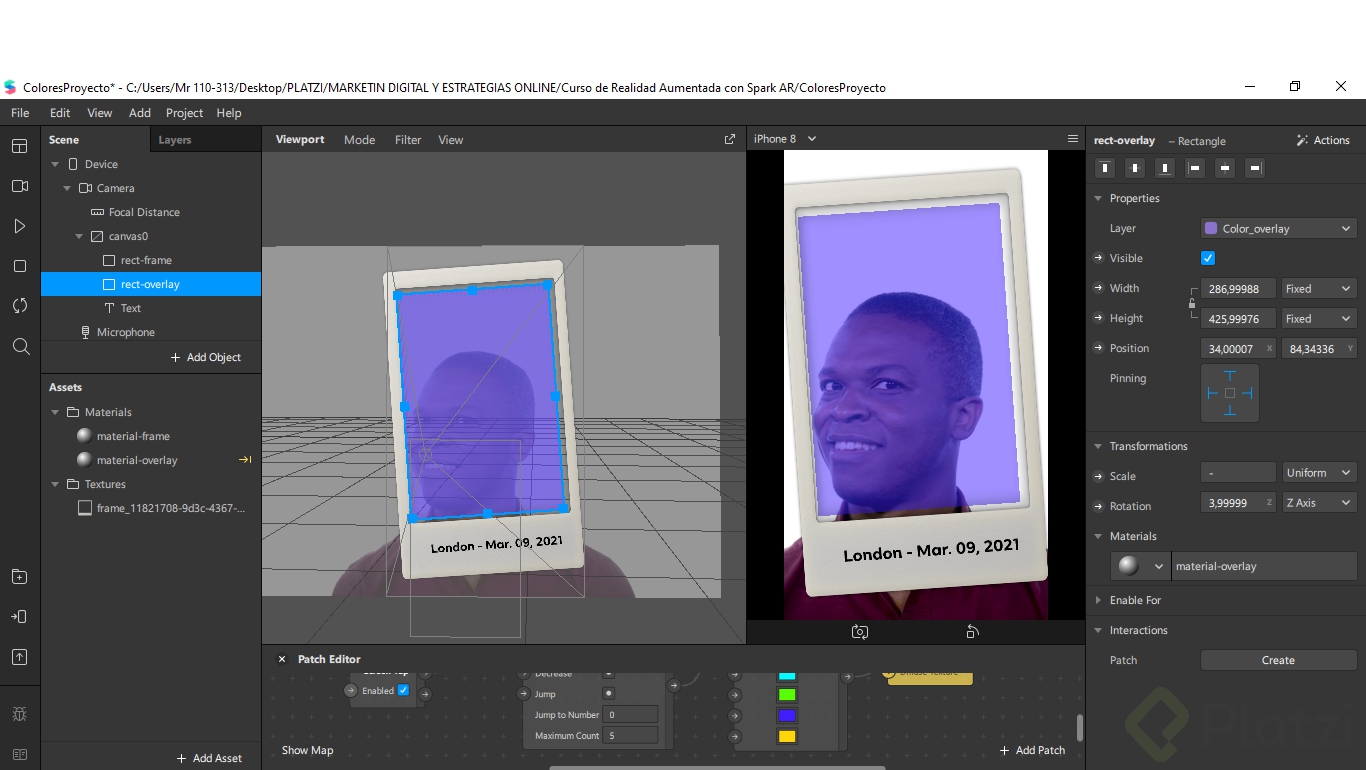The height and width of the screenshot is (770, 1366).
Task: Click the play icon in left toolbar
Action: (20, 226)
